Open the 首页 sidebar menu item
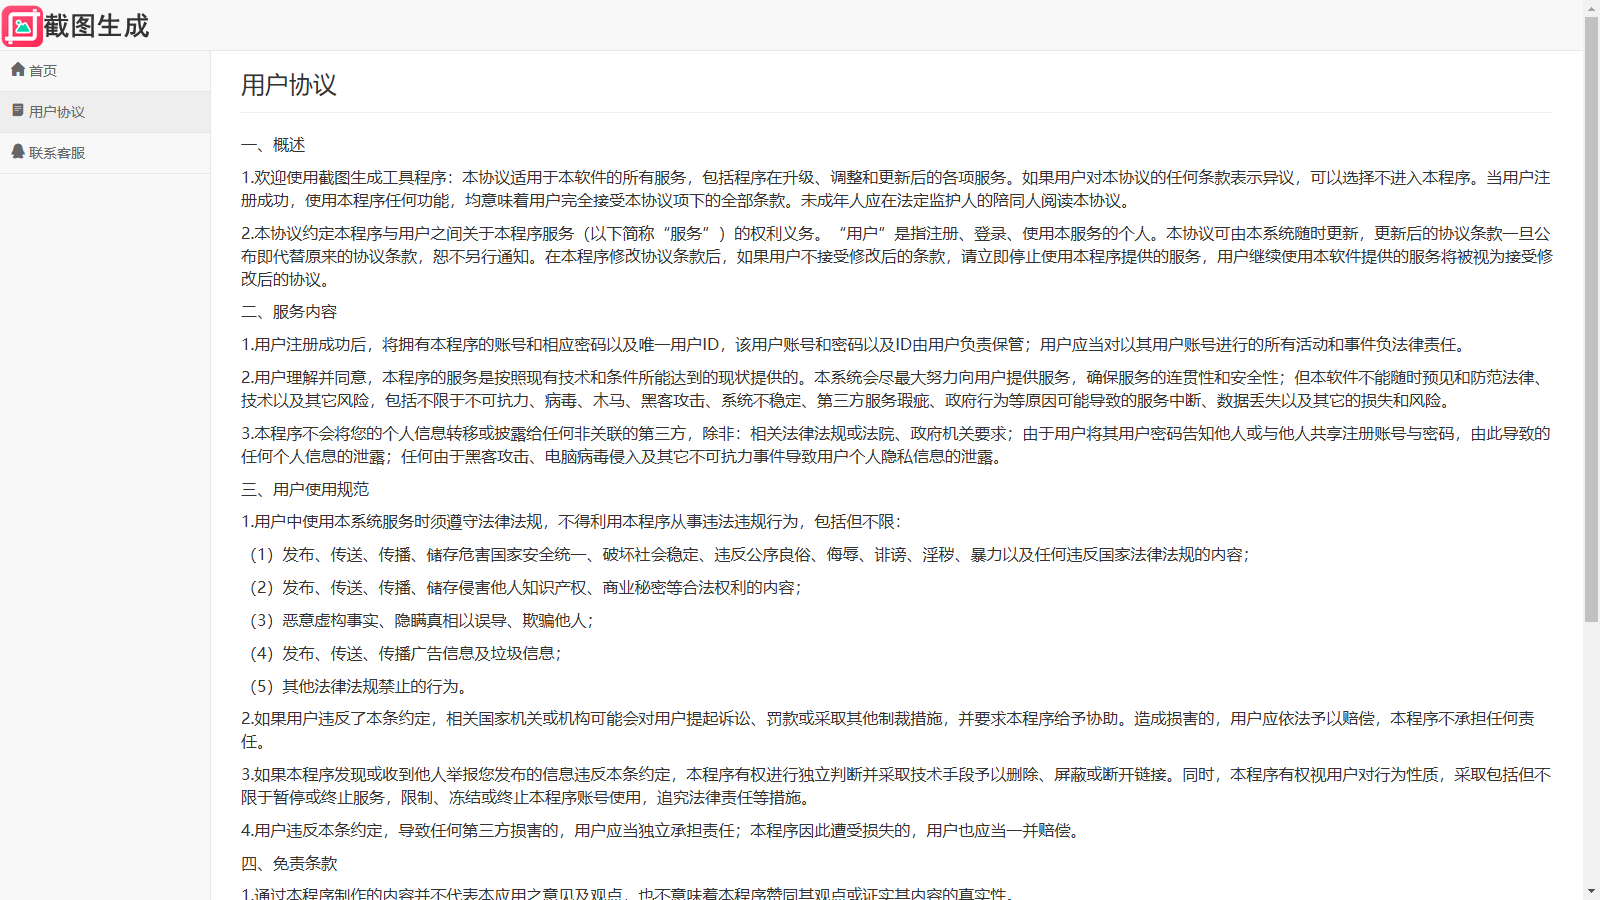 (43, 71)
